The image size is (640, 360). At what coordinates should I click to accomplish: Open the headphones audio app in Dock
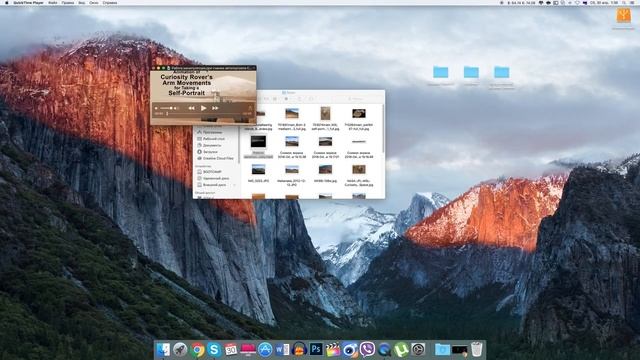(299, 350)
